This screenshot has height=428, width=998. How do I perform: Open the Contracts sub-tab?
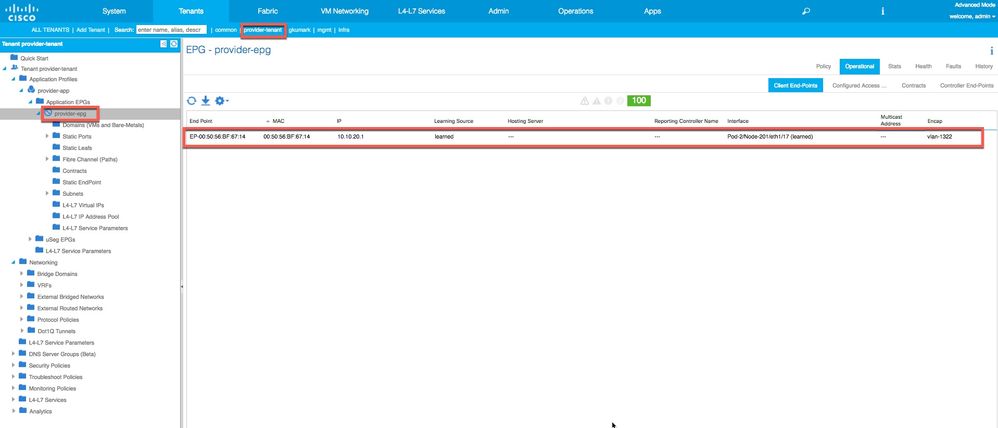point(913,85)
